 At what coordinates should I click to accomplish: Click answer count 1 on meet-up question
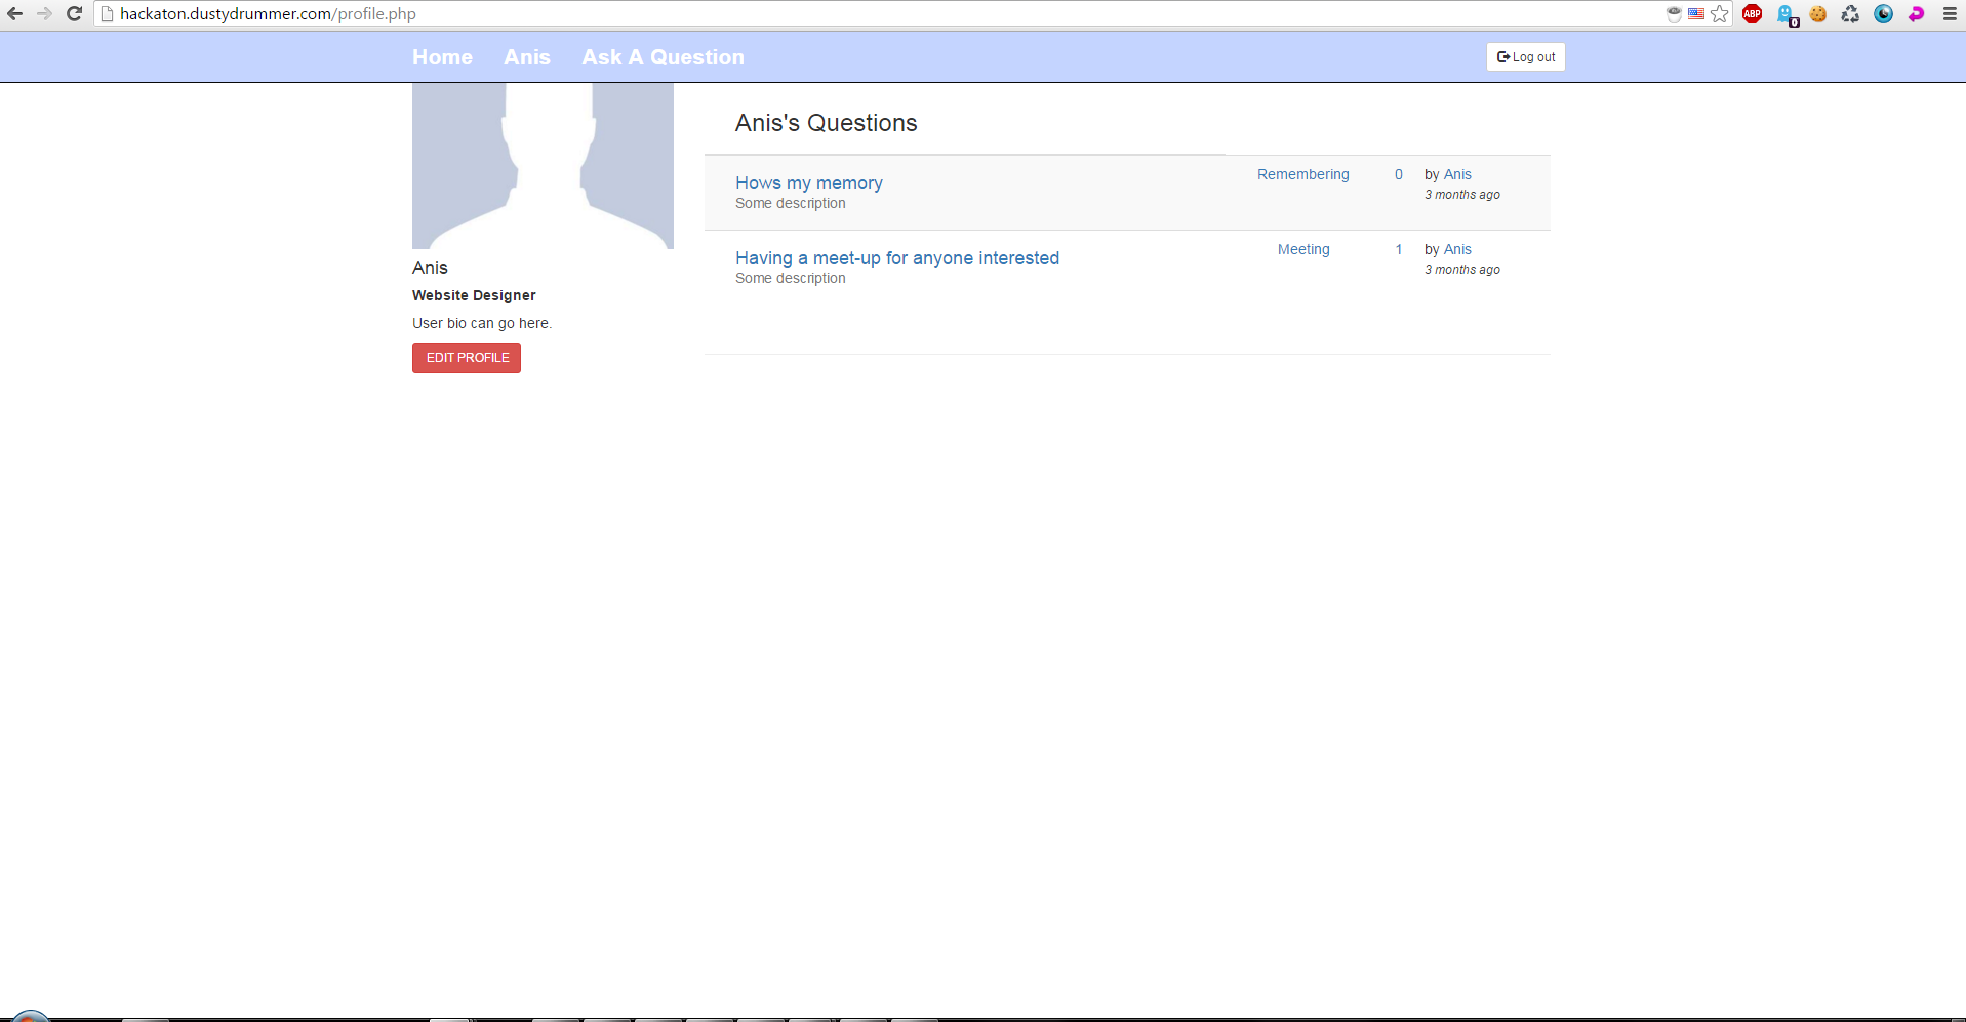point(1399,249)
